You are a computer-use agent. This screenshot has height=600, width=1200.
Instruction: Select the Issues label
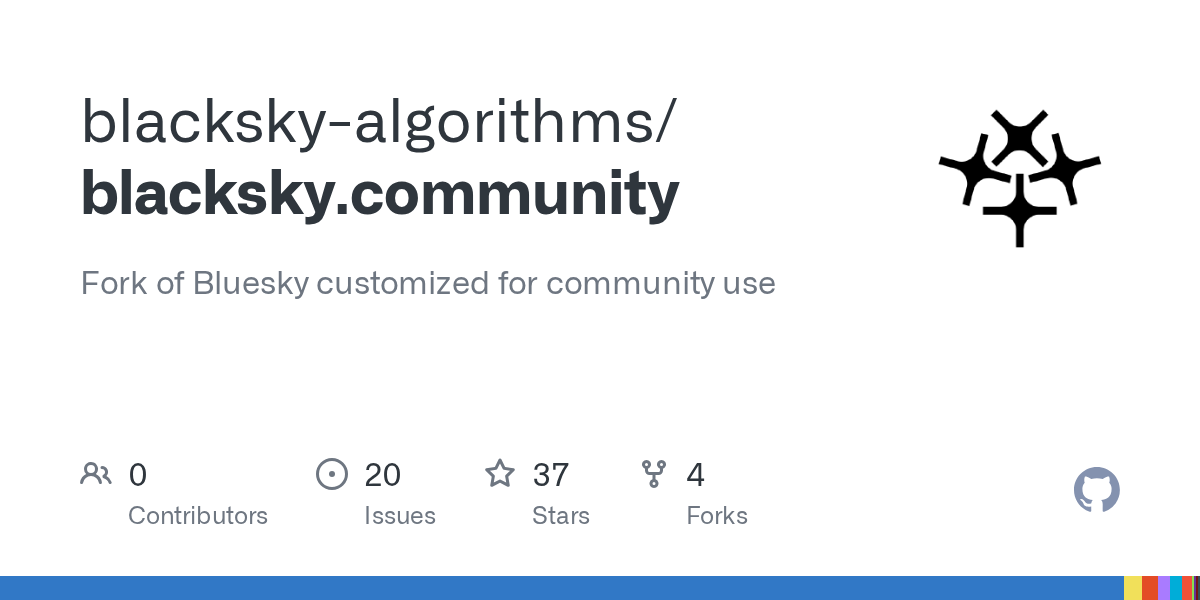[400, 516]
